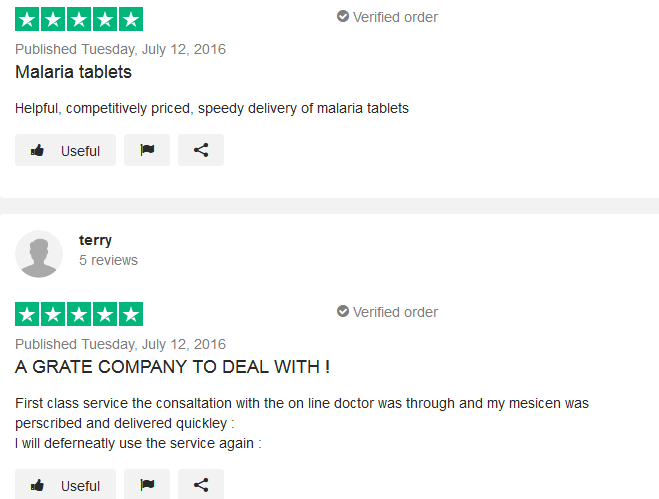
Task: Click five-star rating on terry's review
Action: pos(79,314)
